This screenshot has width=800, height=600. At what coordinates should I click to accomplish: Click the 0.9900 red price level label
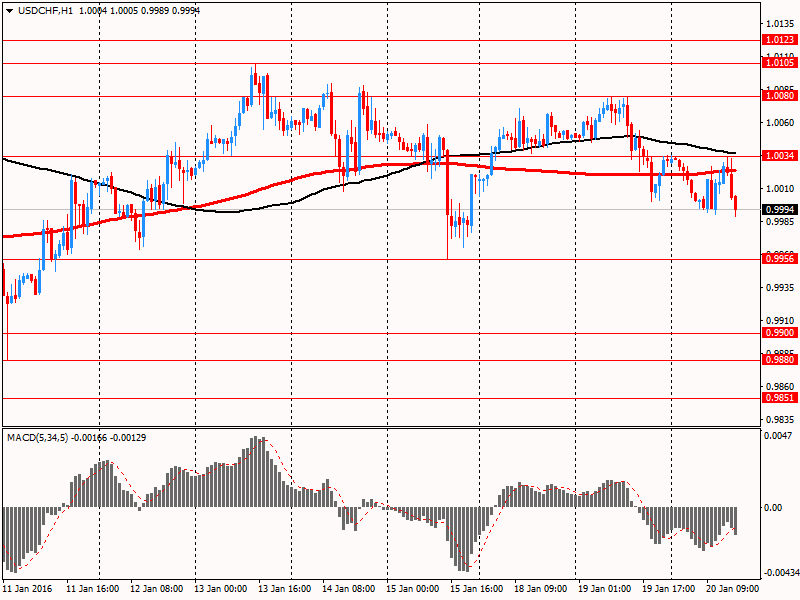(x=779, y=333)
